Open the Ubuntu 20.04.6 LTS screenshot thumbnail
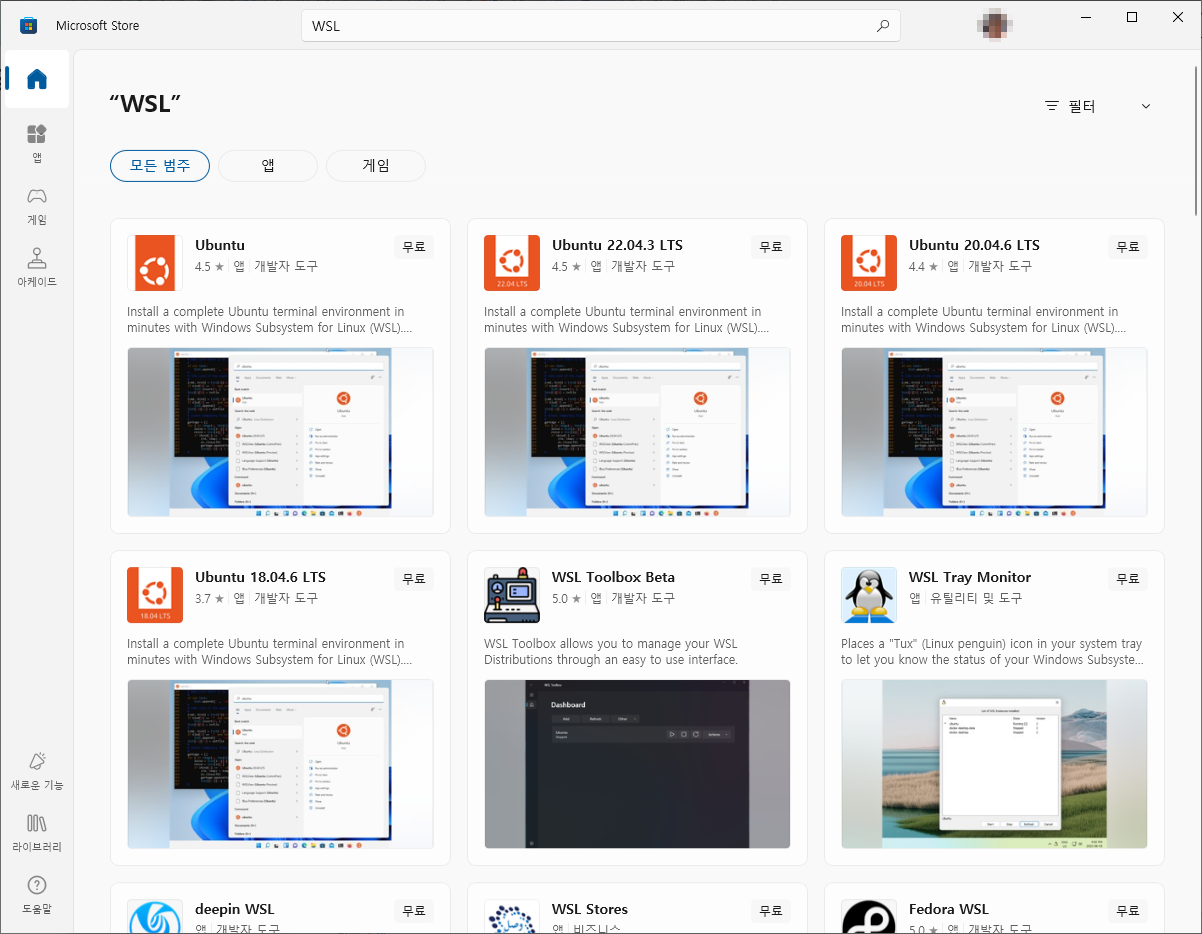Image resolution: width=1202 pixels, height=934 pixels. [x=994, y=432]
